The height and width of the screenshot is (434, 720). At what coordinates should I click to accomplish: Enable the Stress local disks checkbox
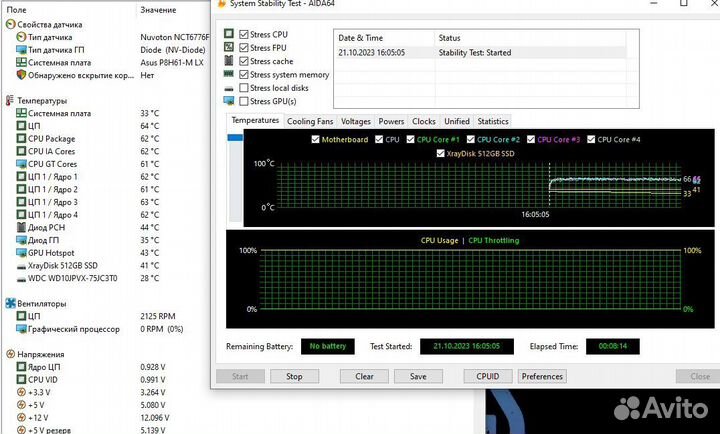(x=244, y=88)
